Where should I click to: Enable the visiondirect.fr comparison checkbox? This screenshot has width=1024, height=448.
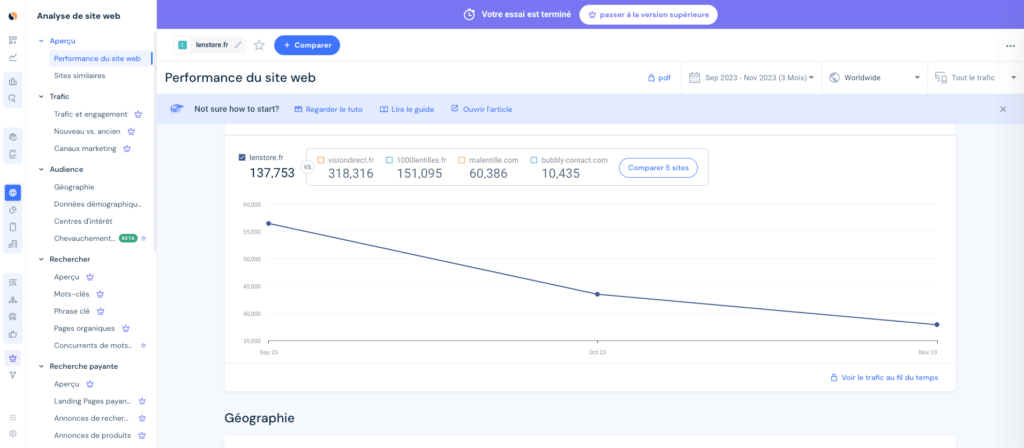[321, 159]
